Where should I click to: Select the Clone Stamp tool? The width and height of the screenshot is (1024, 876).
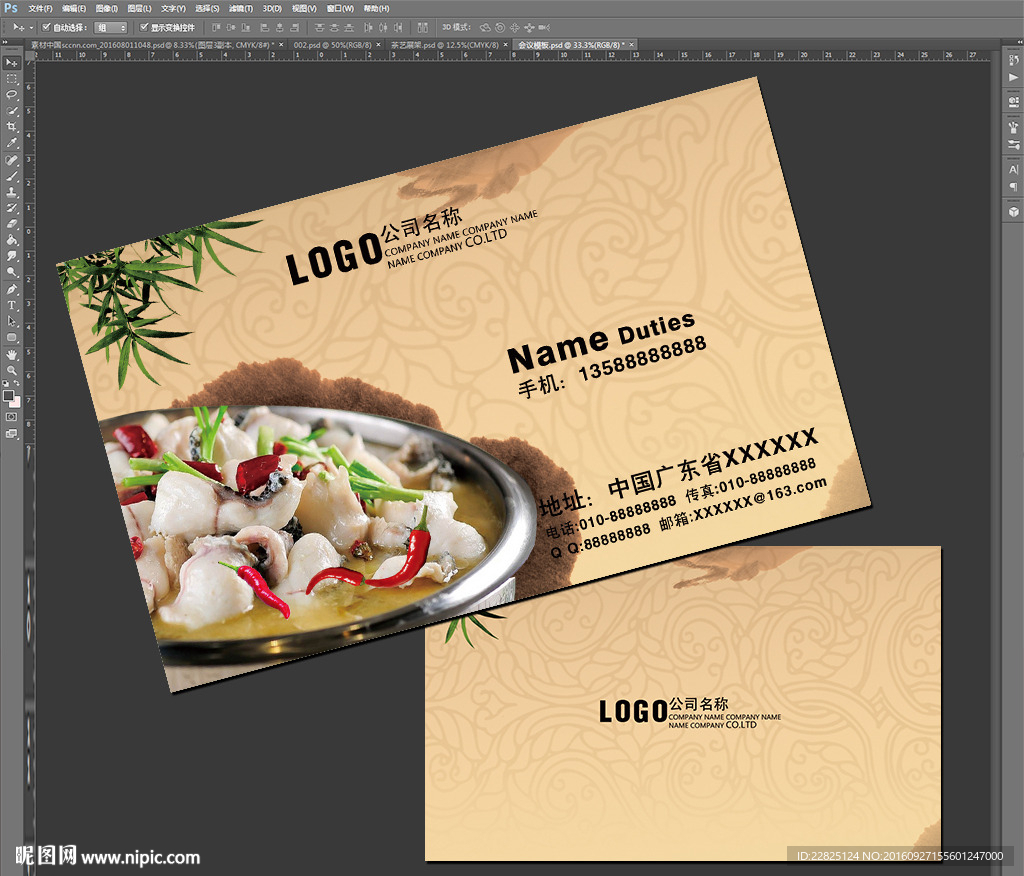coord(12,192)
